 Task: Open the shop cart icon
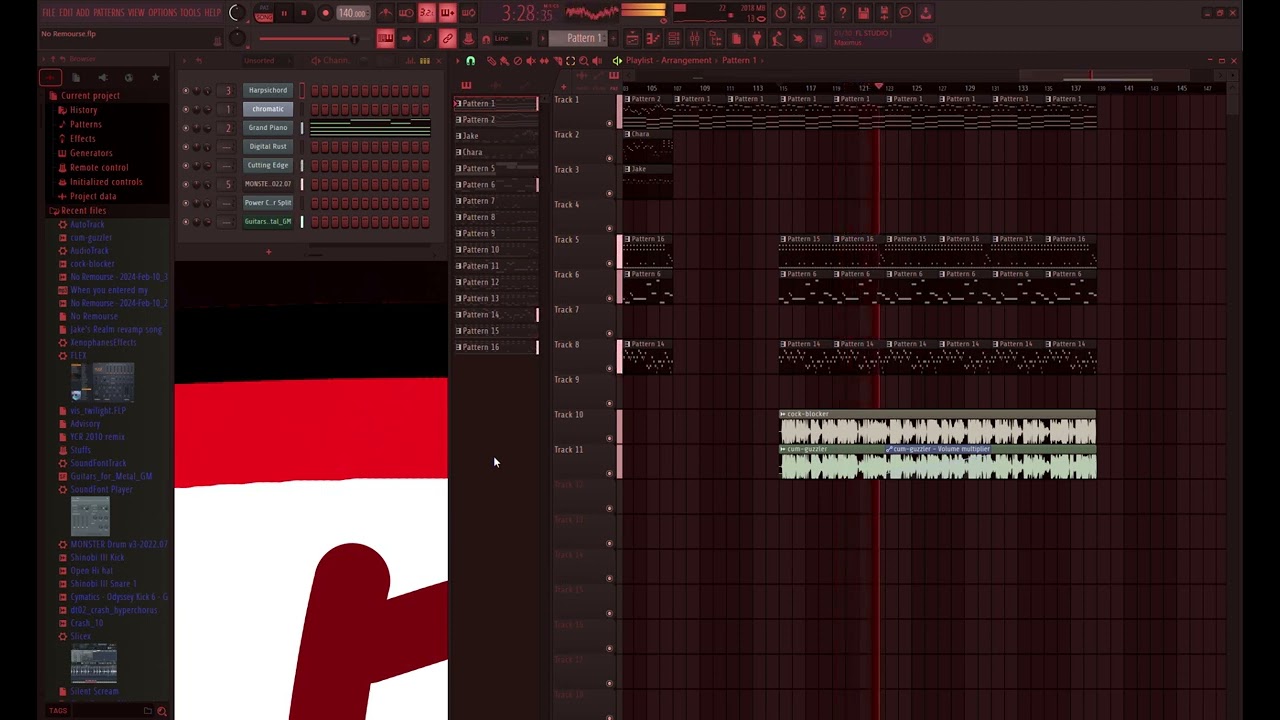point(818,39)
